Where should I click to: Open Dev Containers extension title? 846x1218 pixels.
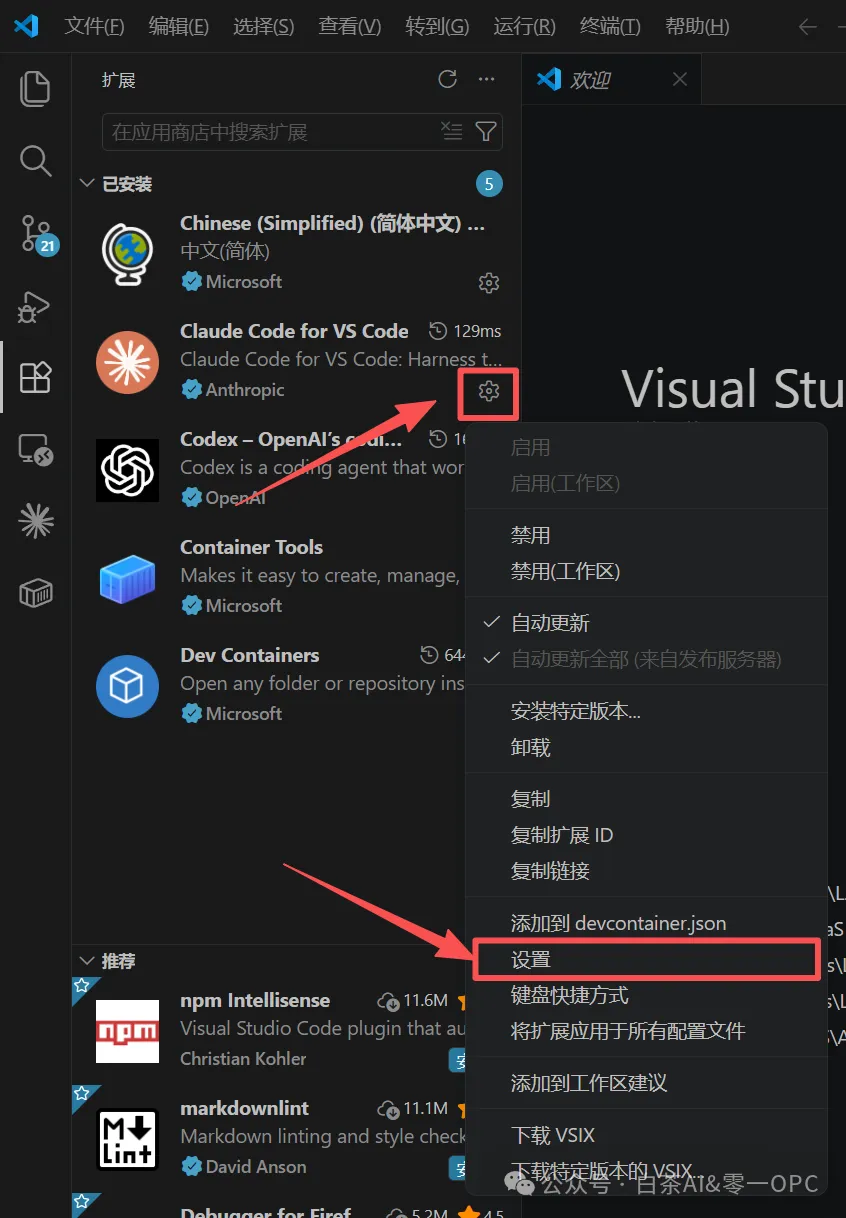[x=250, y=655]
